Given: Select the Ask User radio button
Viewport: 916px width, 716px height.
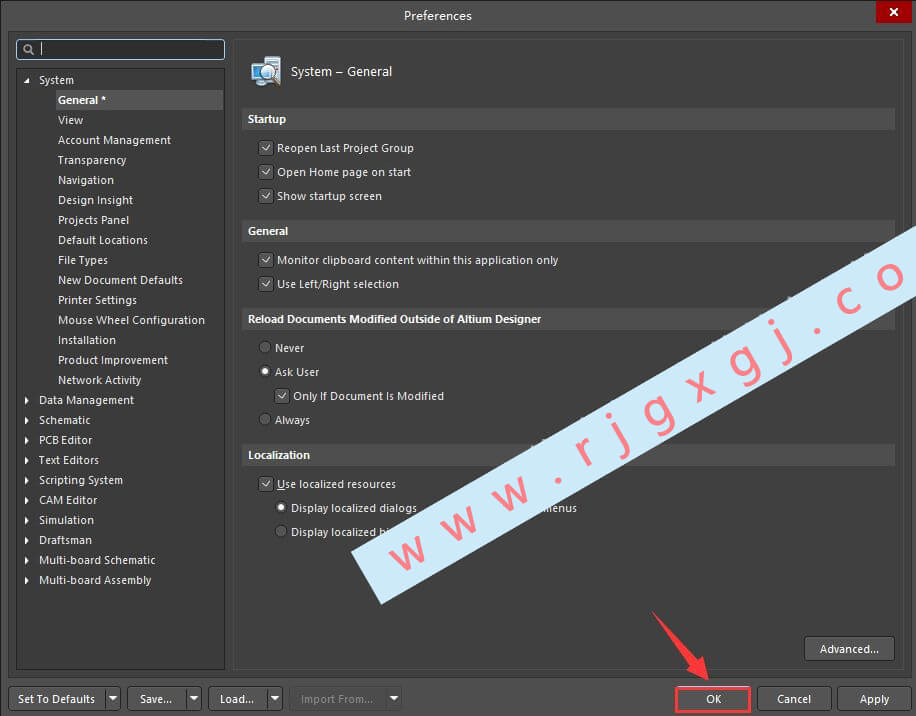Looking at the screenshot, I should pyautogui.click(x=265, y=371).
